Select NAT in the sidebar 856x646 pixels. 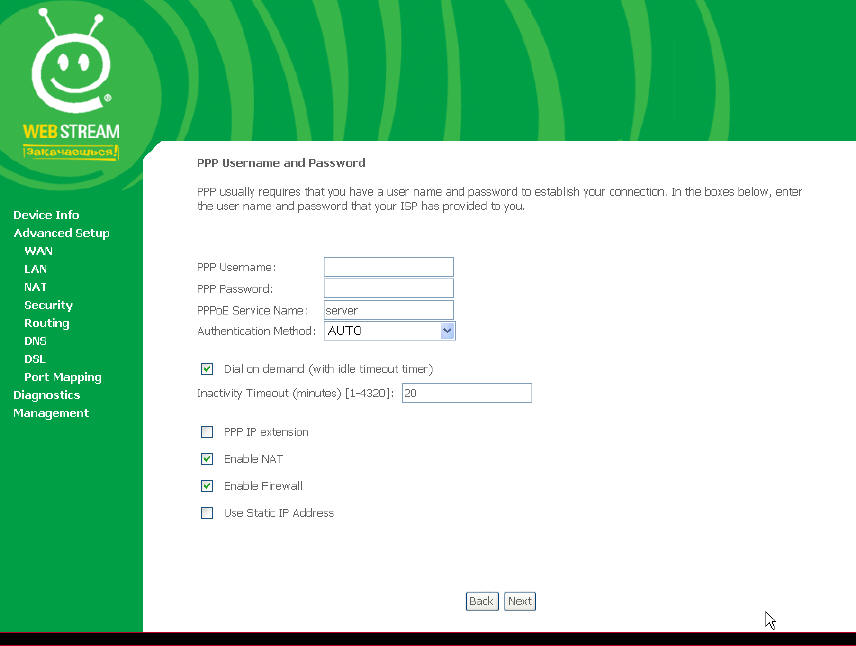tap(35, 287)
